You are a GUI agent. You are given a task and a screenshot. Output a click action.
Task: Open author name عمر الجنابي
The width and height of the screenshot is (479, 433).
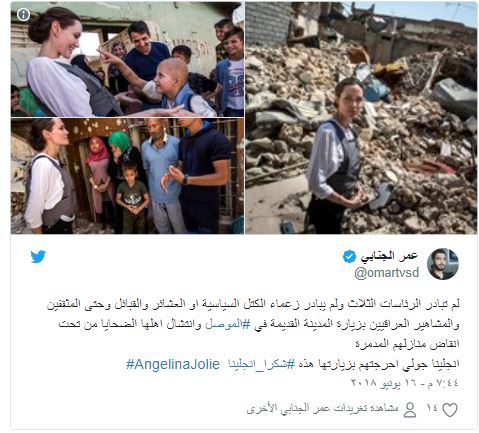pyautogui.click(x=389, y=256)
